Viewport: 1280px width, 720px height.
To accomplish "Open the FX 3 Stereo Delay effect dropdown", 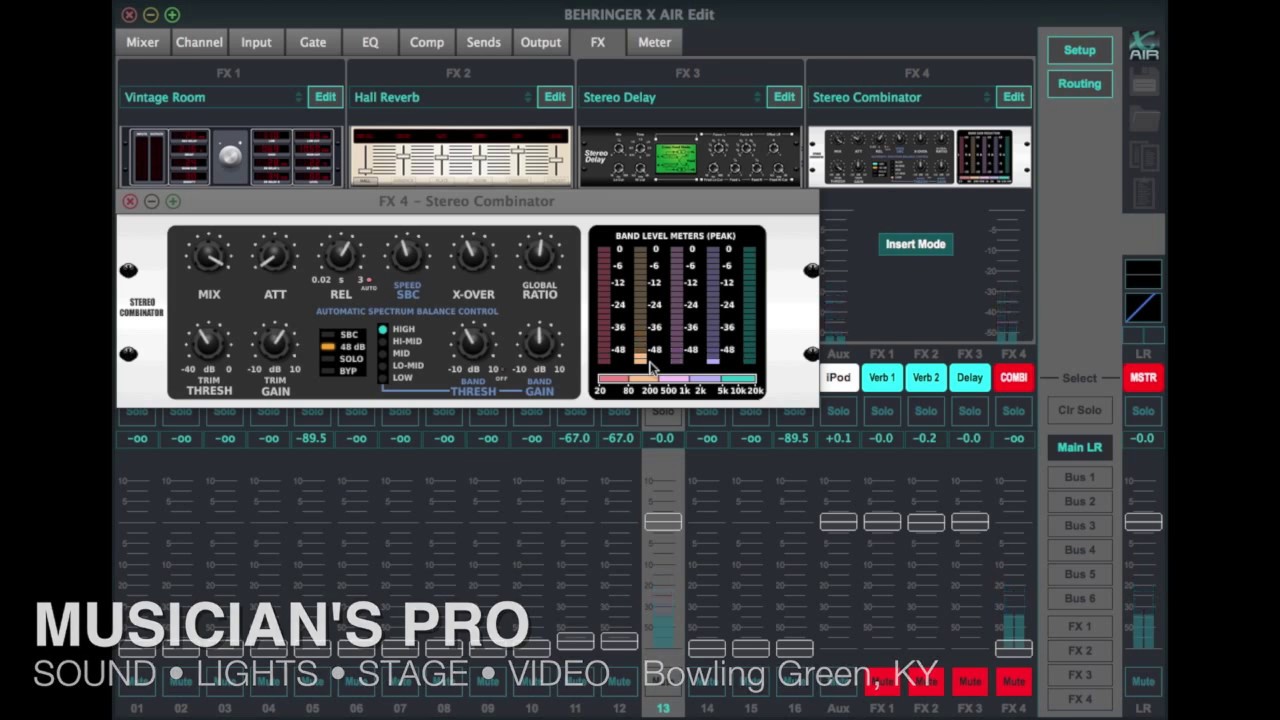I will coord(672,97).
